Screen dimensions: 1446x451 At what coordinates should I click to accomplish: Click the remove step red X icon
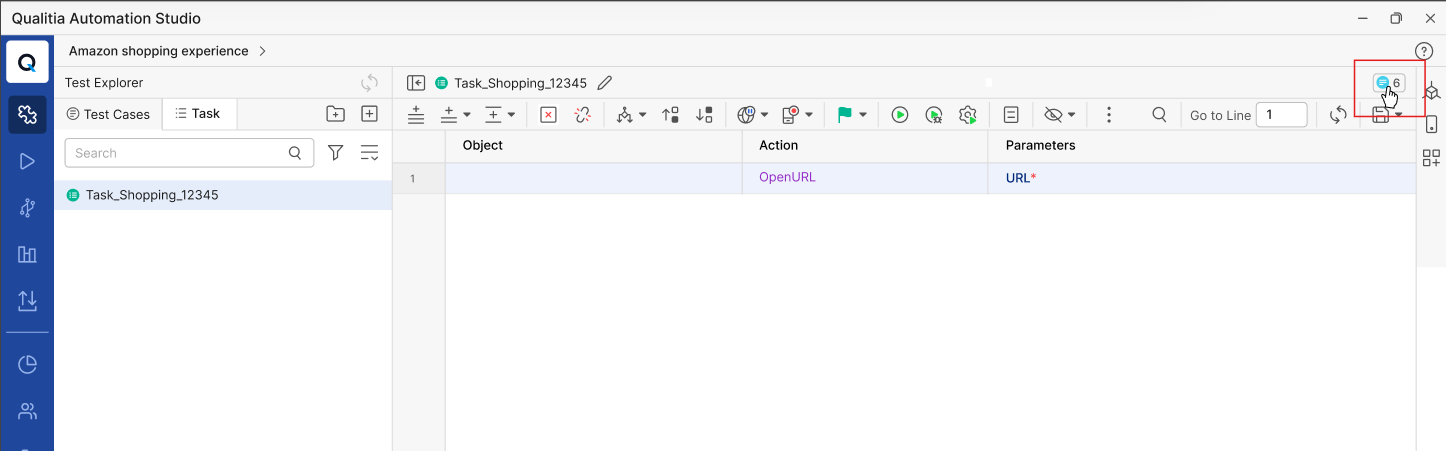click(548, 115)
